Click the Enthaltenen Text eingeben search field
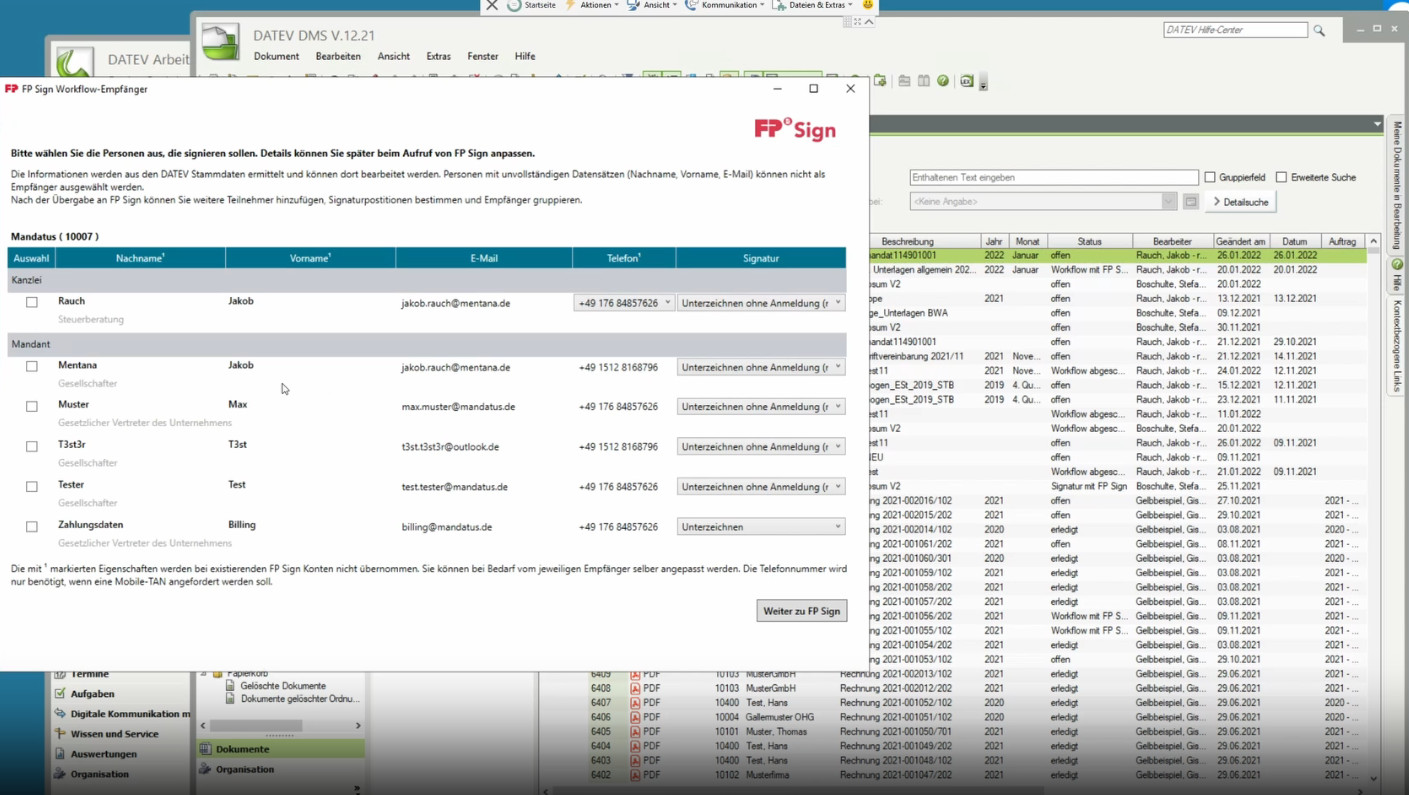The image size is (1409, 795). (x=1054, y=177)
